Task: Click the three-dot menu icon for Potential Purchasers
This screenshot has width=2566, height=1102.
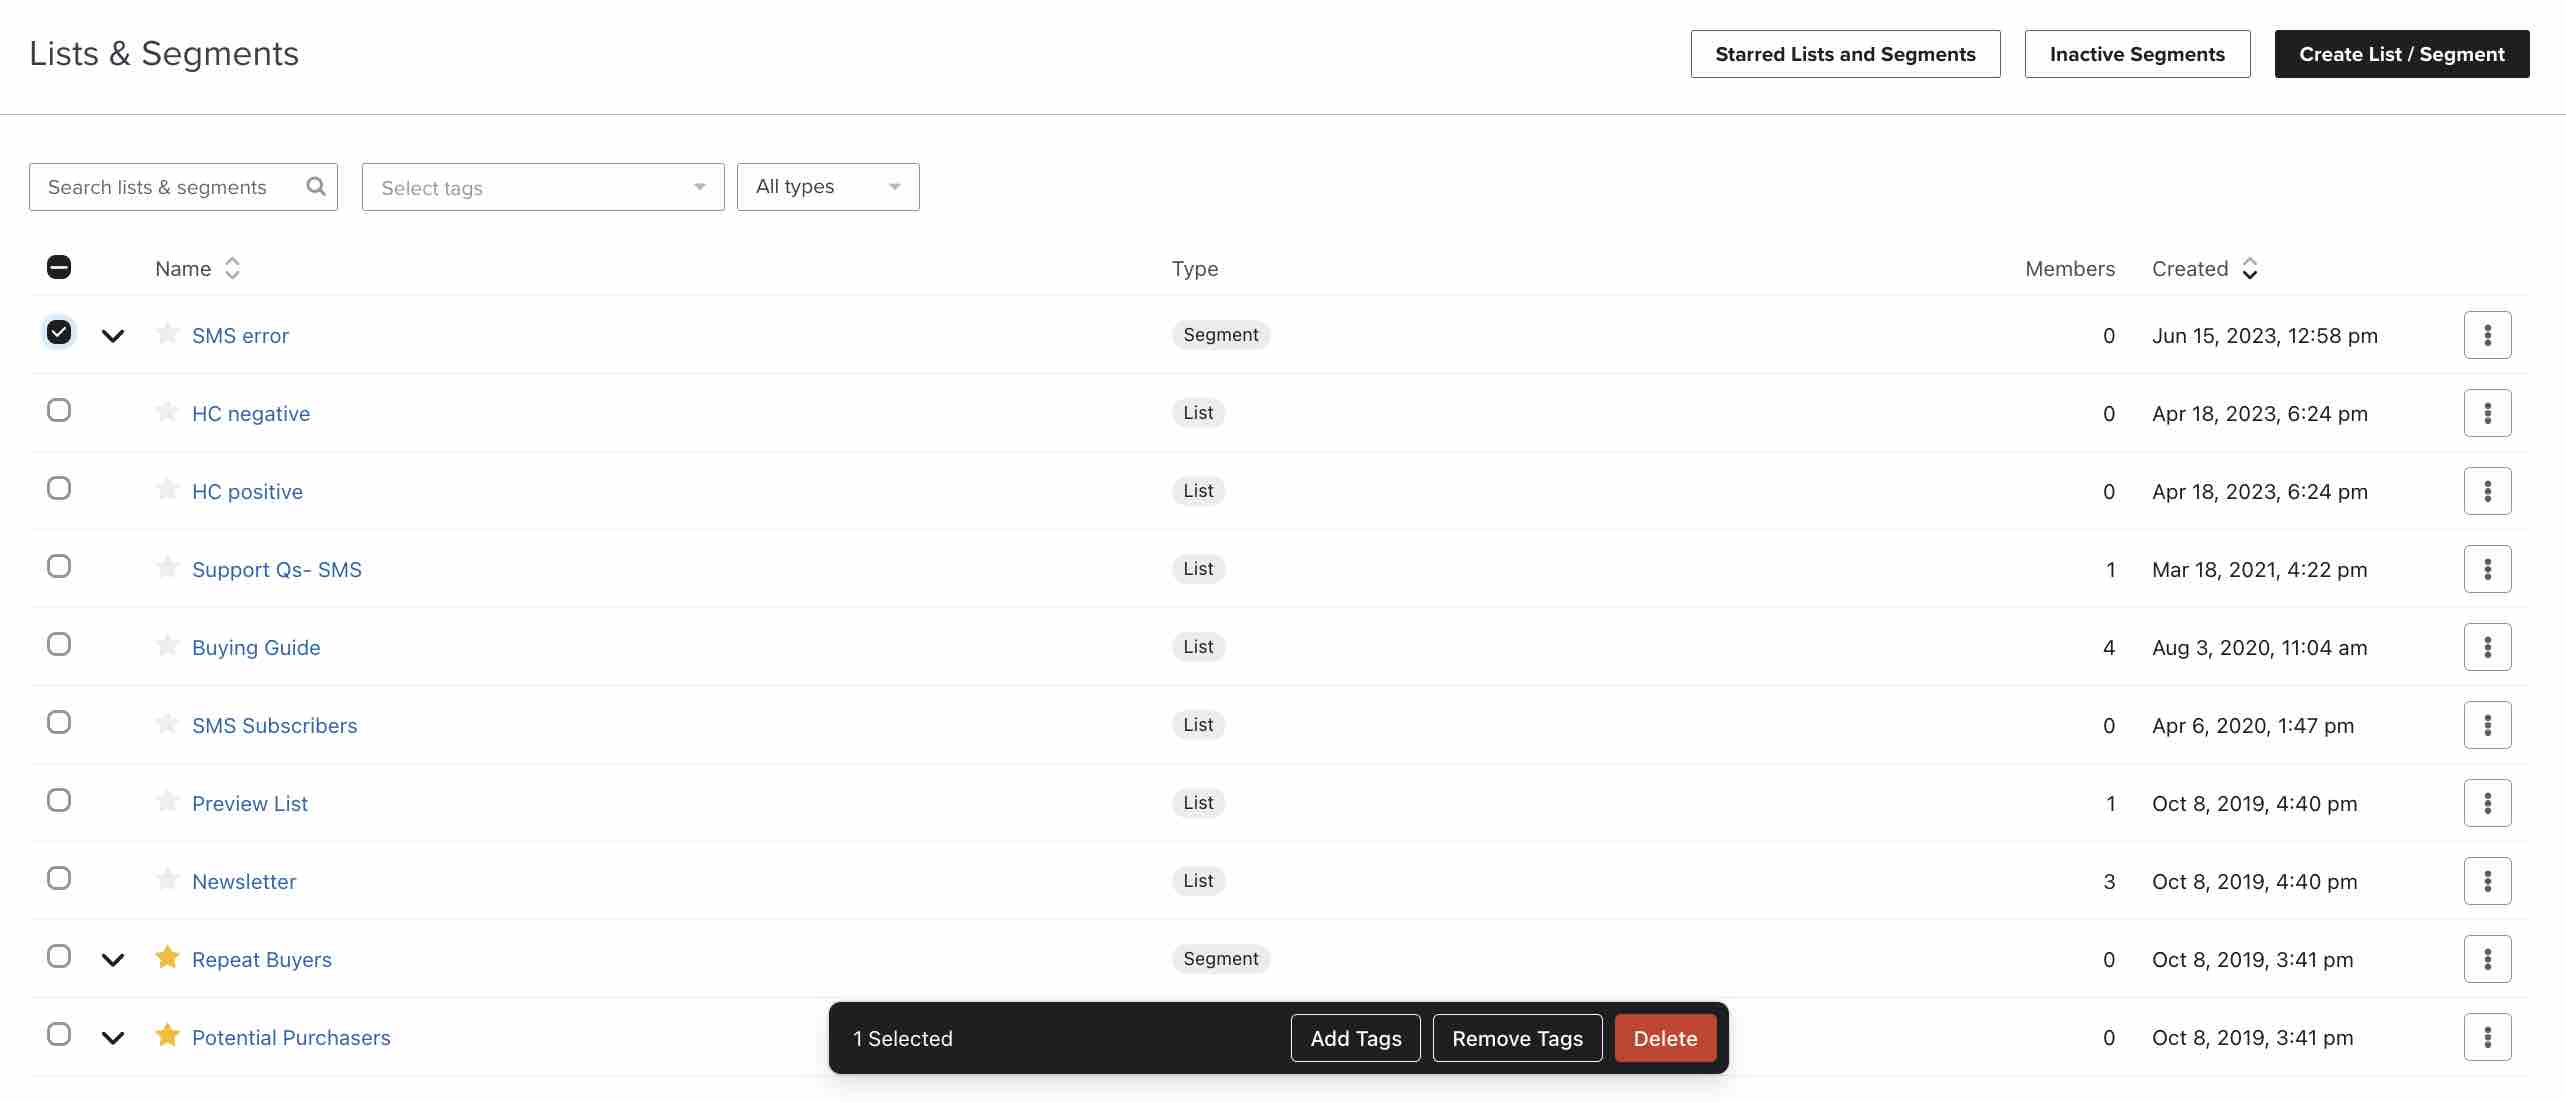Action: point(2487,1037)
